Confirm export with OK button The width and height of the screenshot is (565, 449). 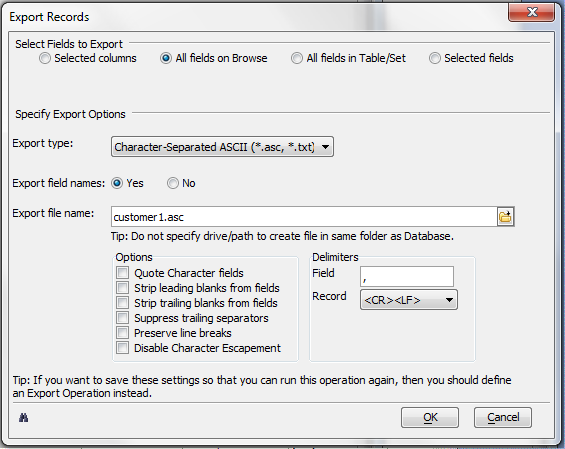click(x=430, y=418)
